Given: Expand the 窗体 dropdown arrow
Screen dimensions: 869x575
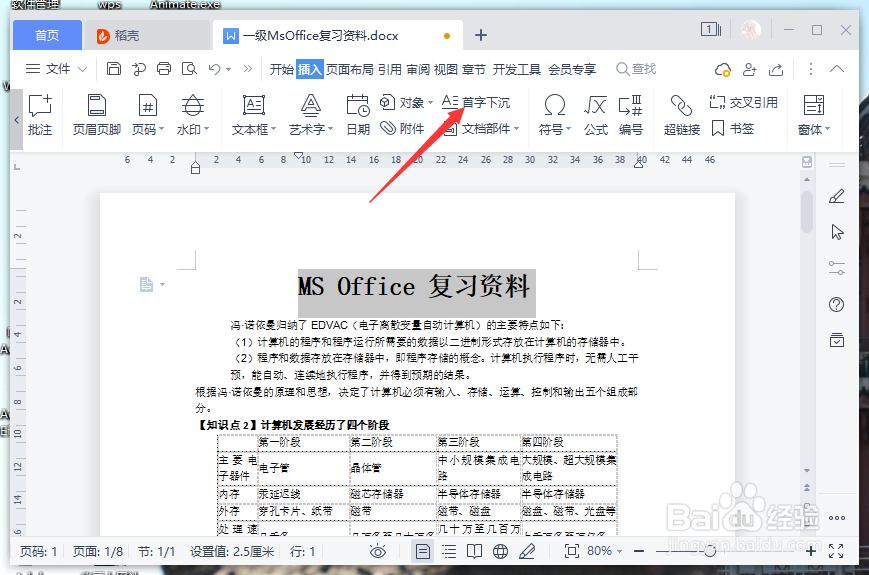Looking at the screenshot, I should pyautogui.click(x=827, y=129).
